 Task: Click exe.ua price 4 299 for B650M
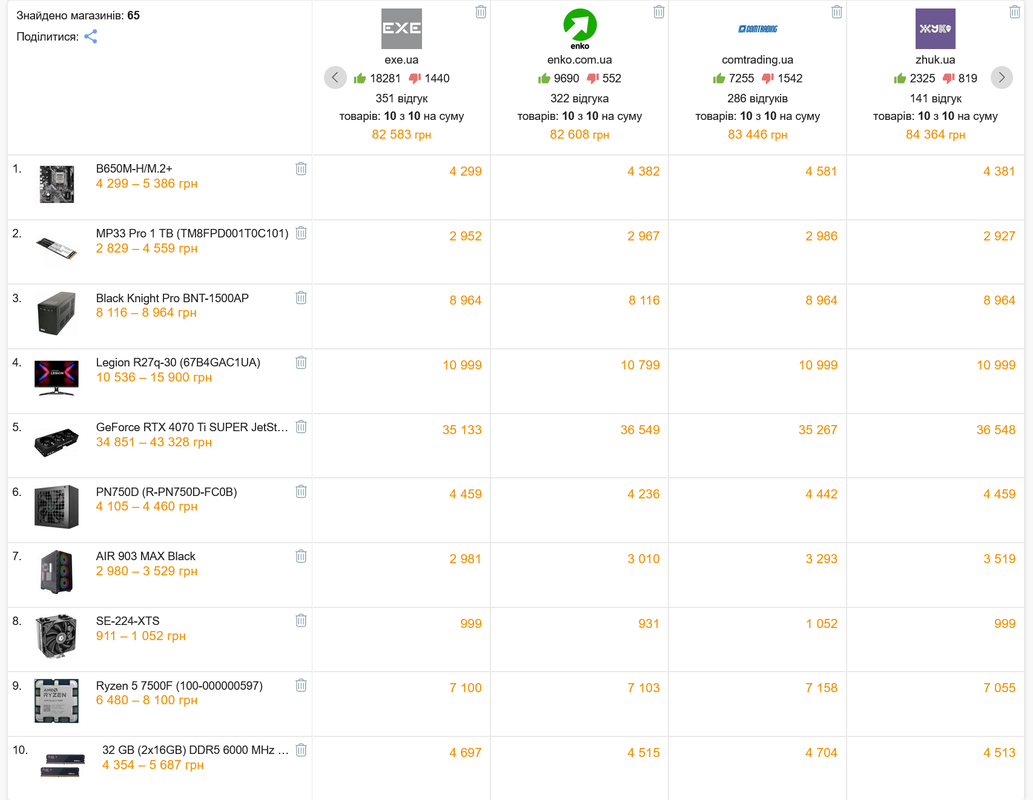tap(466, 171)
